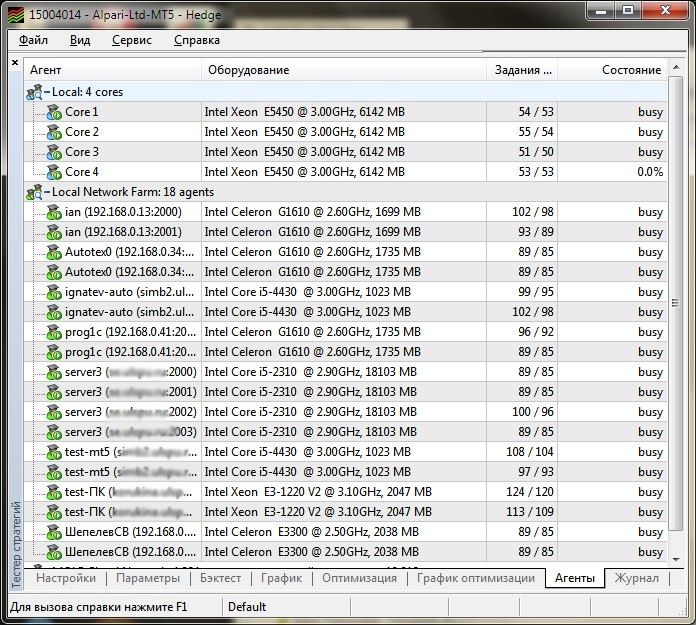Screen dimensions: 696x625
Task: Click the Core 2 agent icon
Action: (x=54, y=132)
